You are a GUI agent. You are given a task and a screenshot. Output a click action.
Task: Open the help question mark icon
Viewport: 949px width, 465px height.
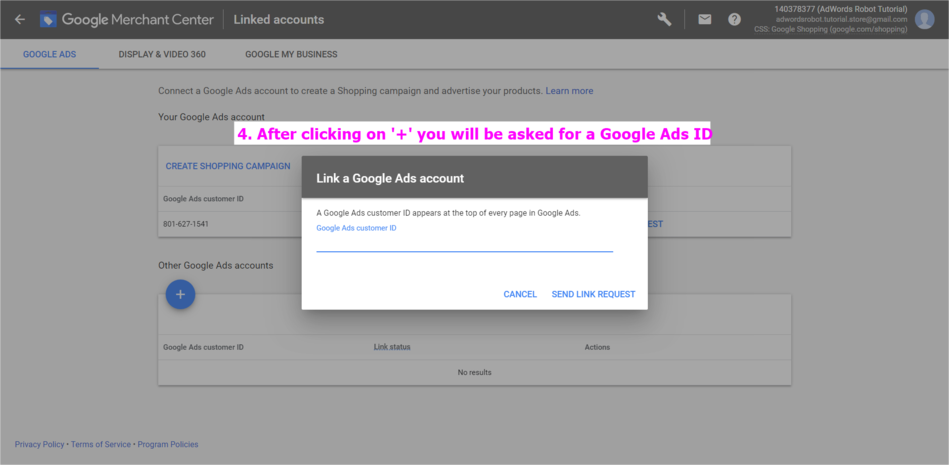coord(734,19)
